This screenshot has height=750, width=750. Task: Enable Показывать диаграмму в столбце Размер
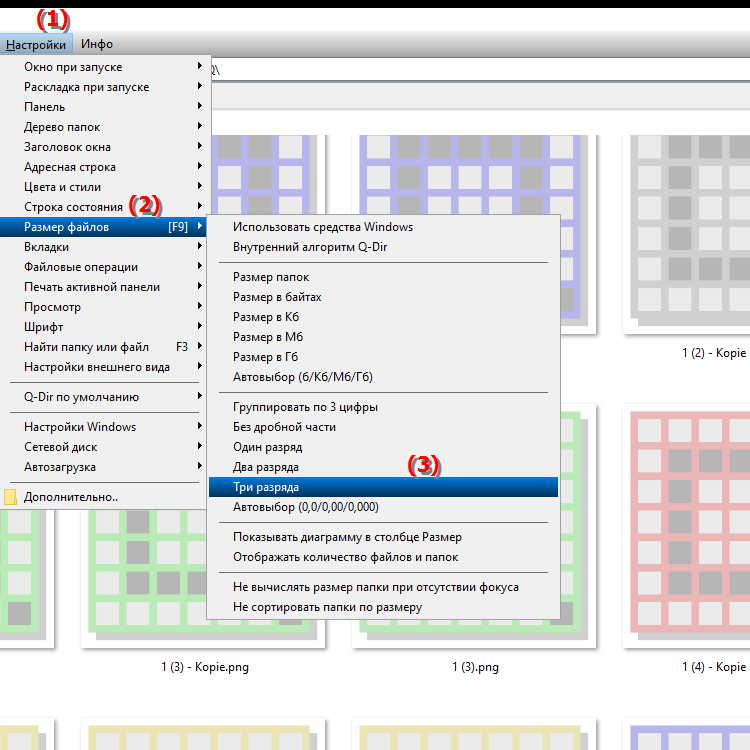[347, 537]
